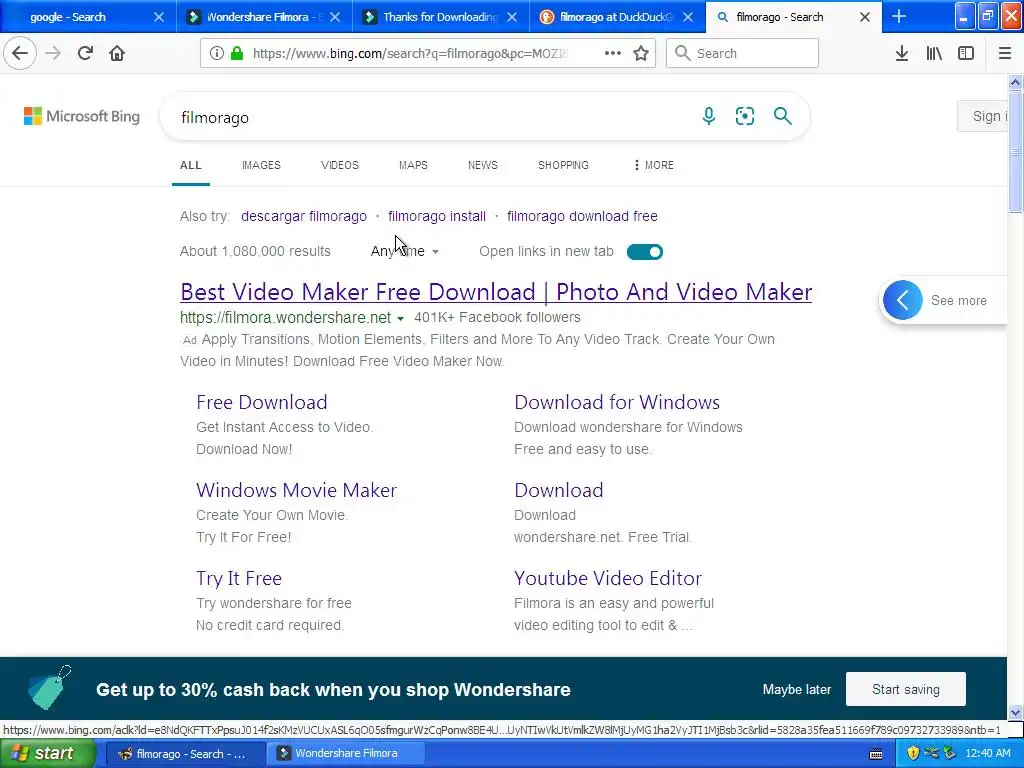
Task: Dismiss the cash back banner with Maybe later
Action: (797, 690)
